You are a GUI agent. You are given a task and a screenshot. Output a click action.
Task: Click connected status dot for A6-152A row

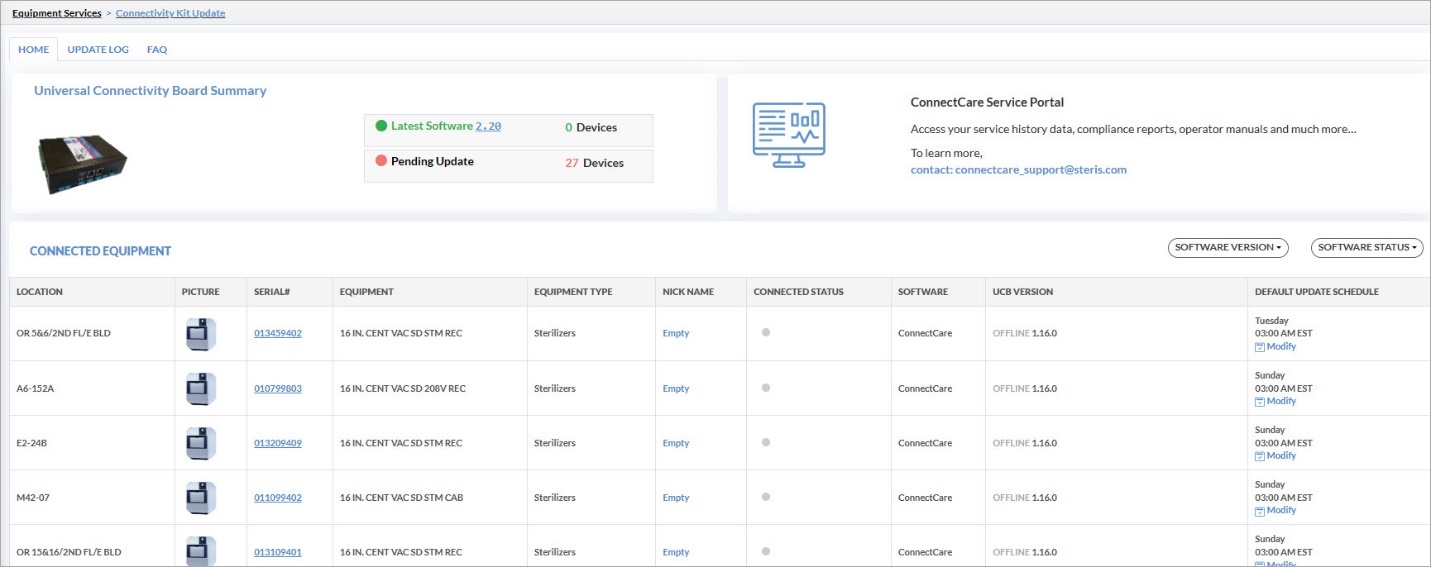766,387
